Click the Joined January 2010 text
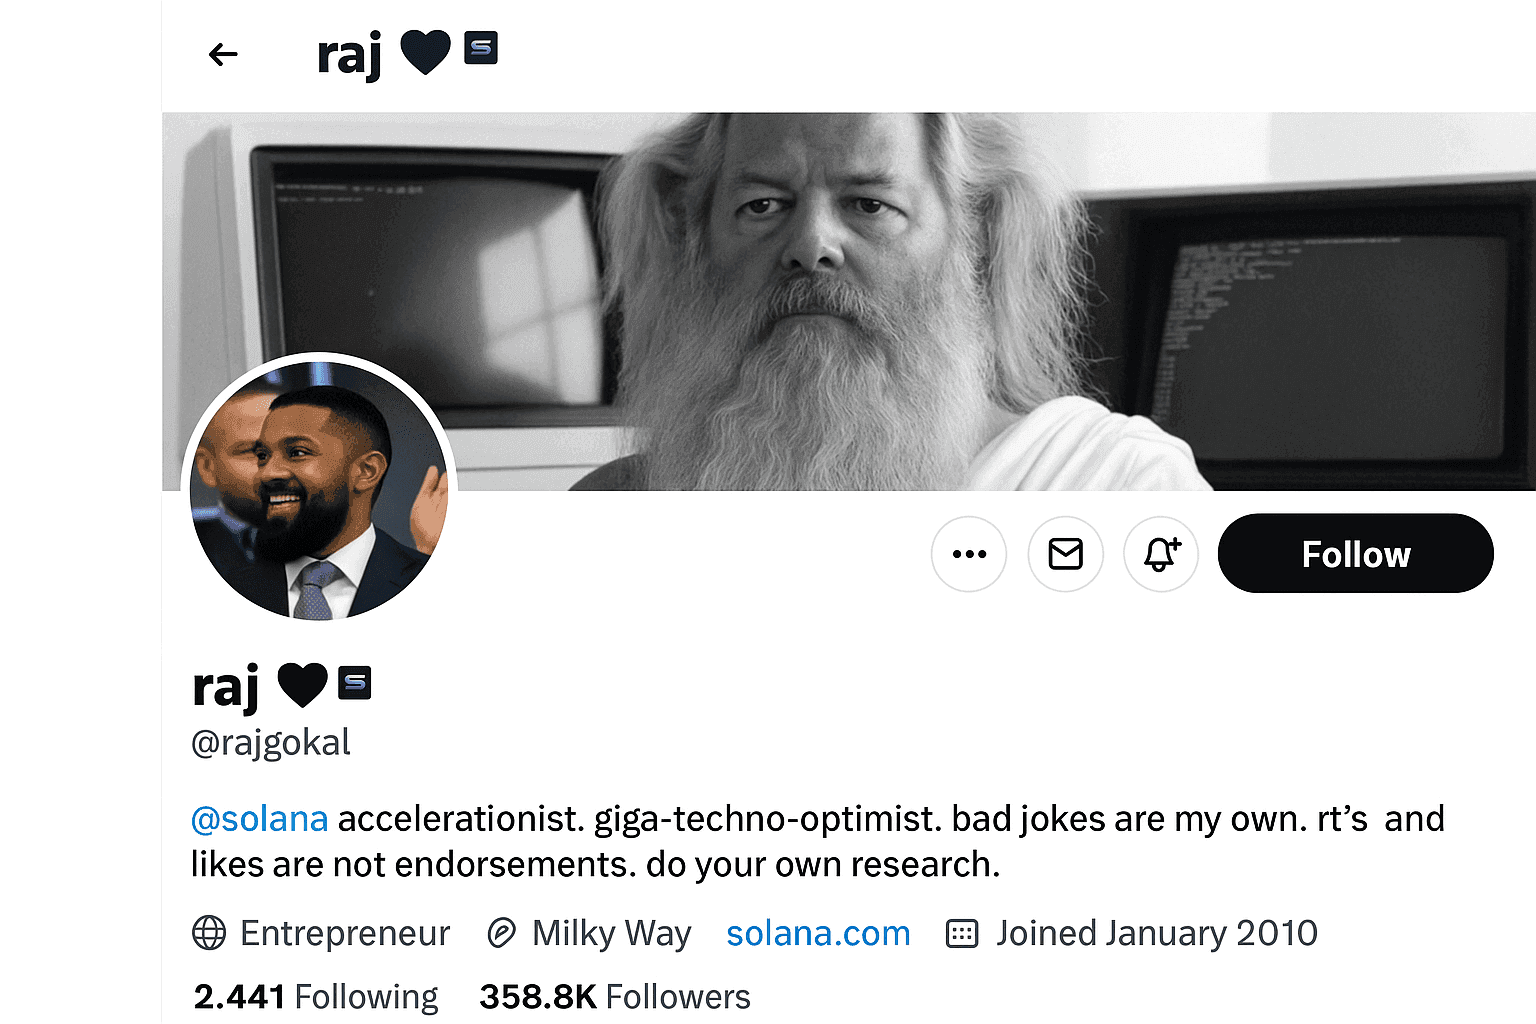 pos(1156,933)
